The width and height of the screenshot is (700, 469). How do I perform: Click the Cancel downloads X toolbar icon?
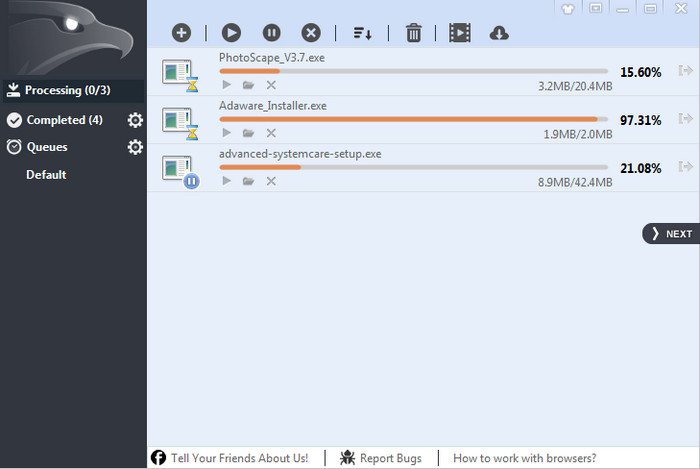tap(311, 33)
